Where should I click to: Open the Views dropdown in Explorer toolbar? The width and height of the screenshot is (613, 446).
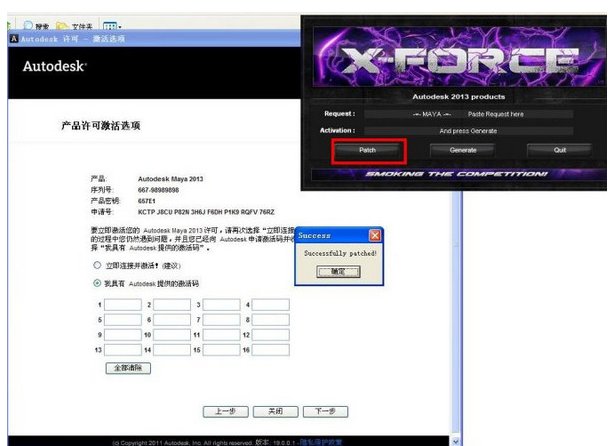pyautogui.click(x=112, y=27)
